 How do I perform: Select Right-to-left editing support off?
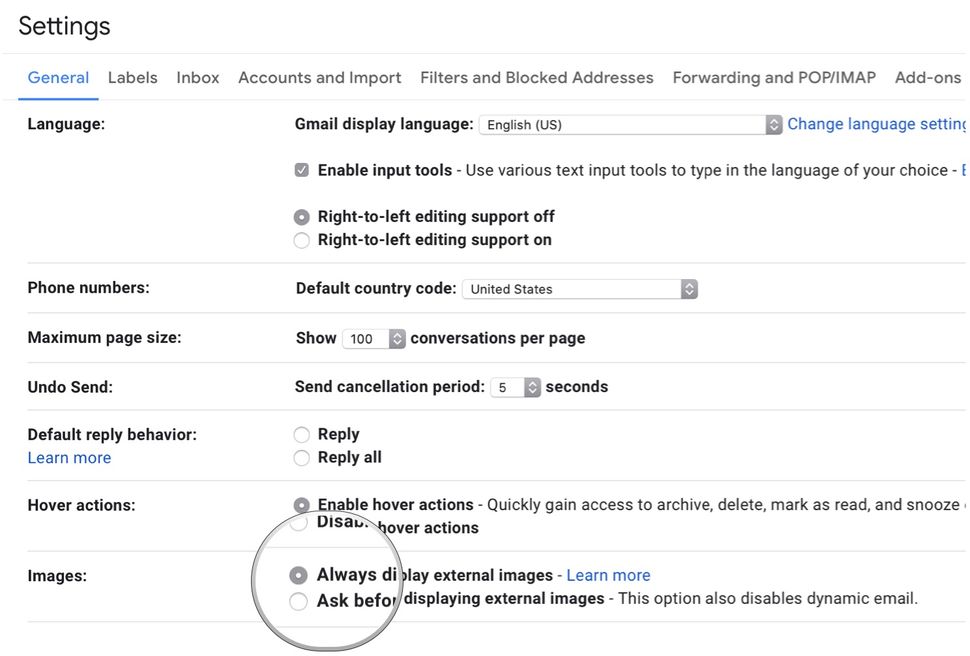[x=301, y=216]
